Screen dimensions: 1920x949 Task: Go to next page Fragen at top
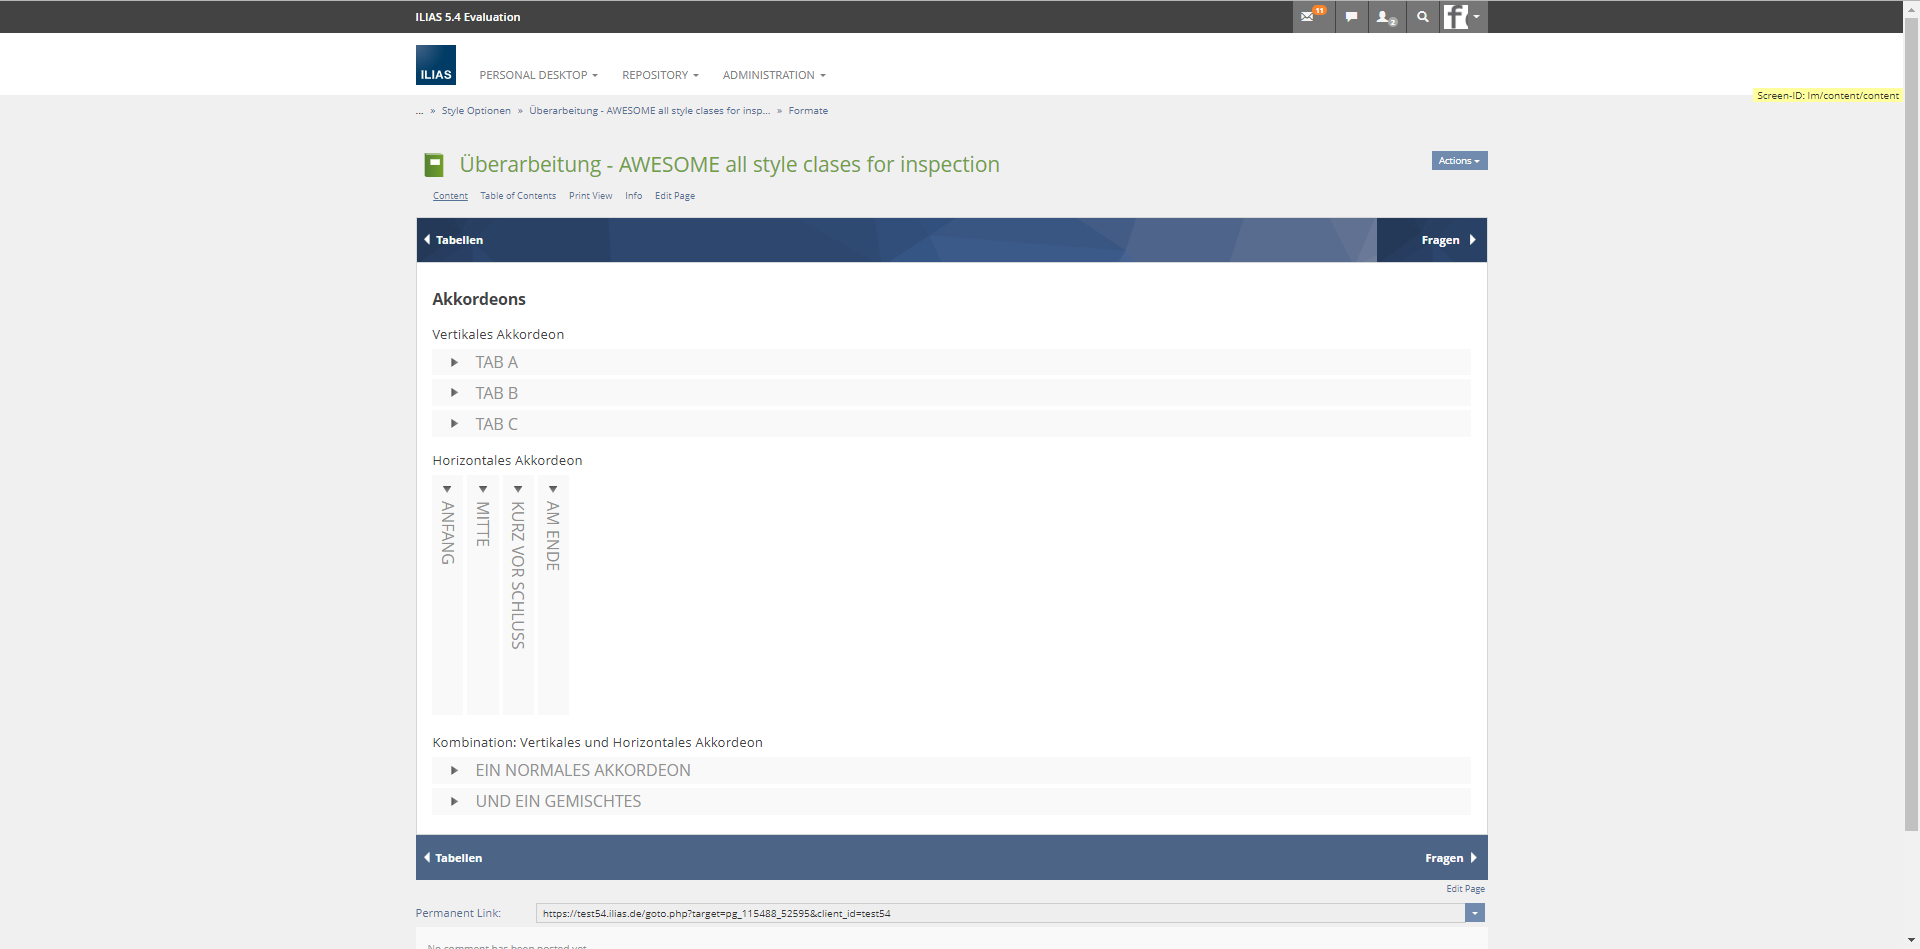coord(1448,240)
